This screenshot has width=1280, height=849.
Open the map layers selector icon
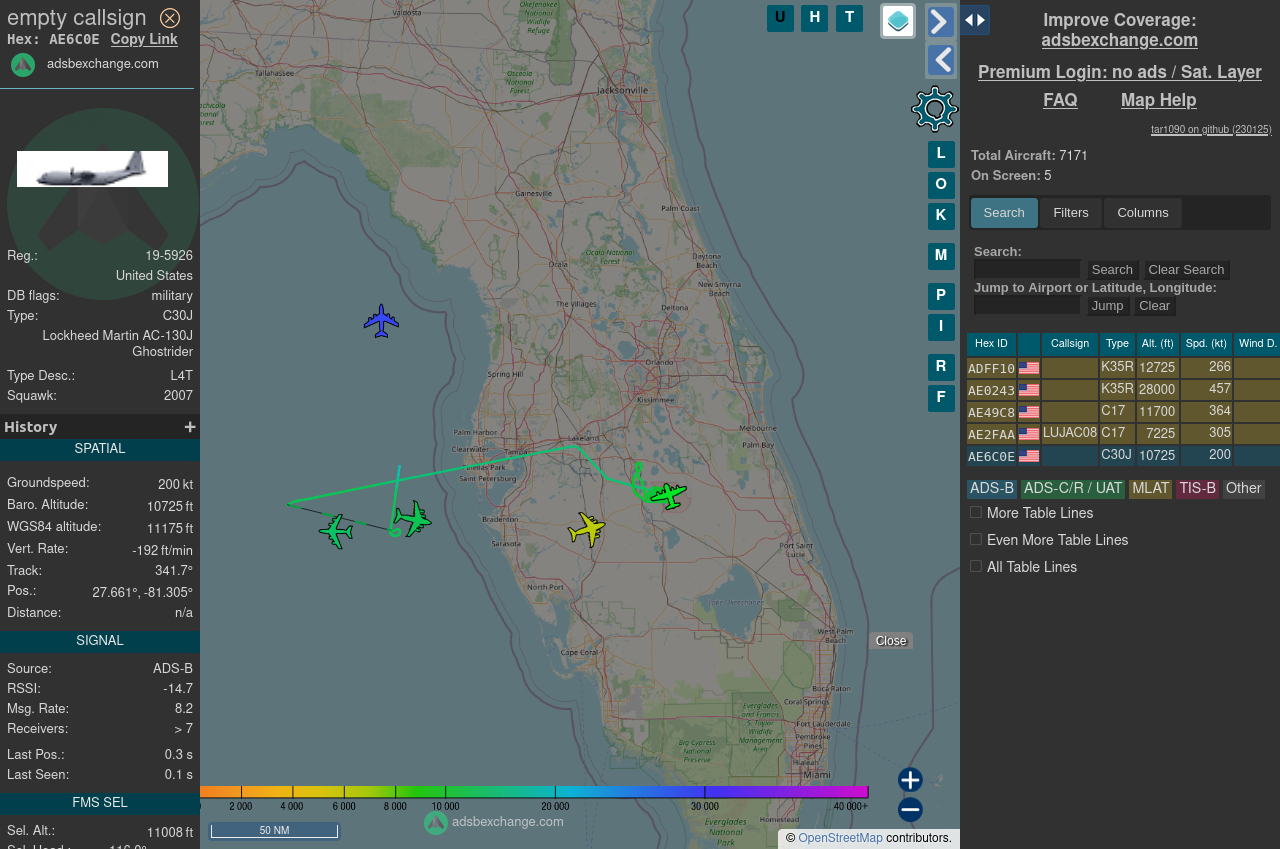click(x=898, y=21)
